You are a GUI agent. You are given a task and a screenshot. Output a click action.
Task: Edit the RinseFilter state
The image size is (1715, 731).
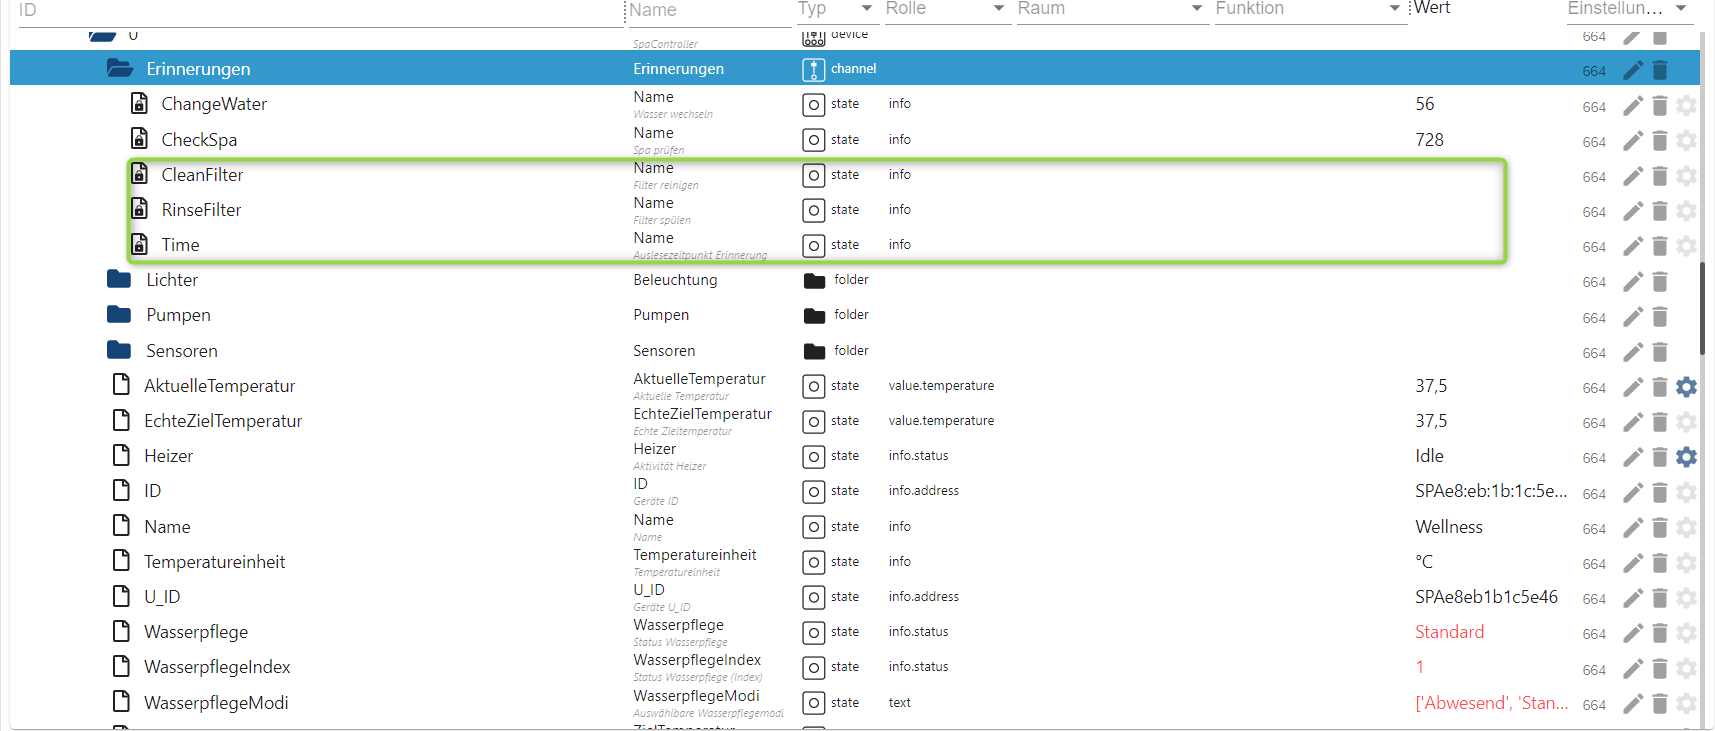1633,211
